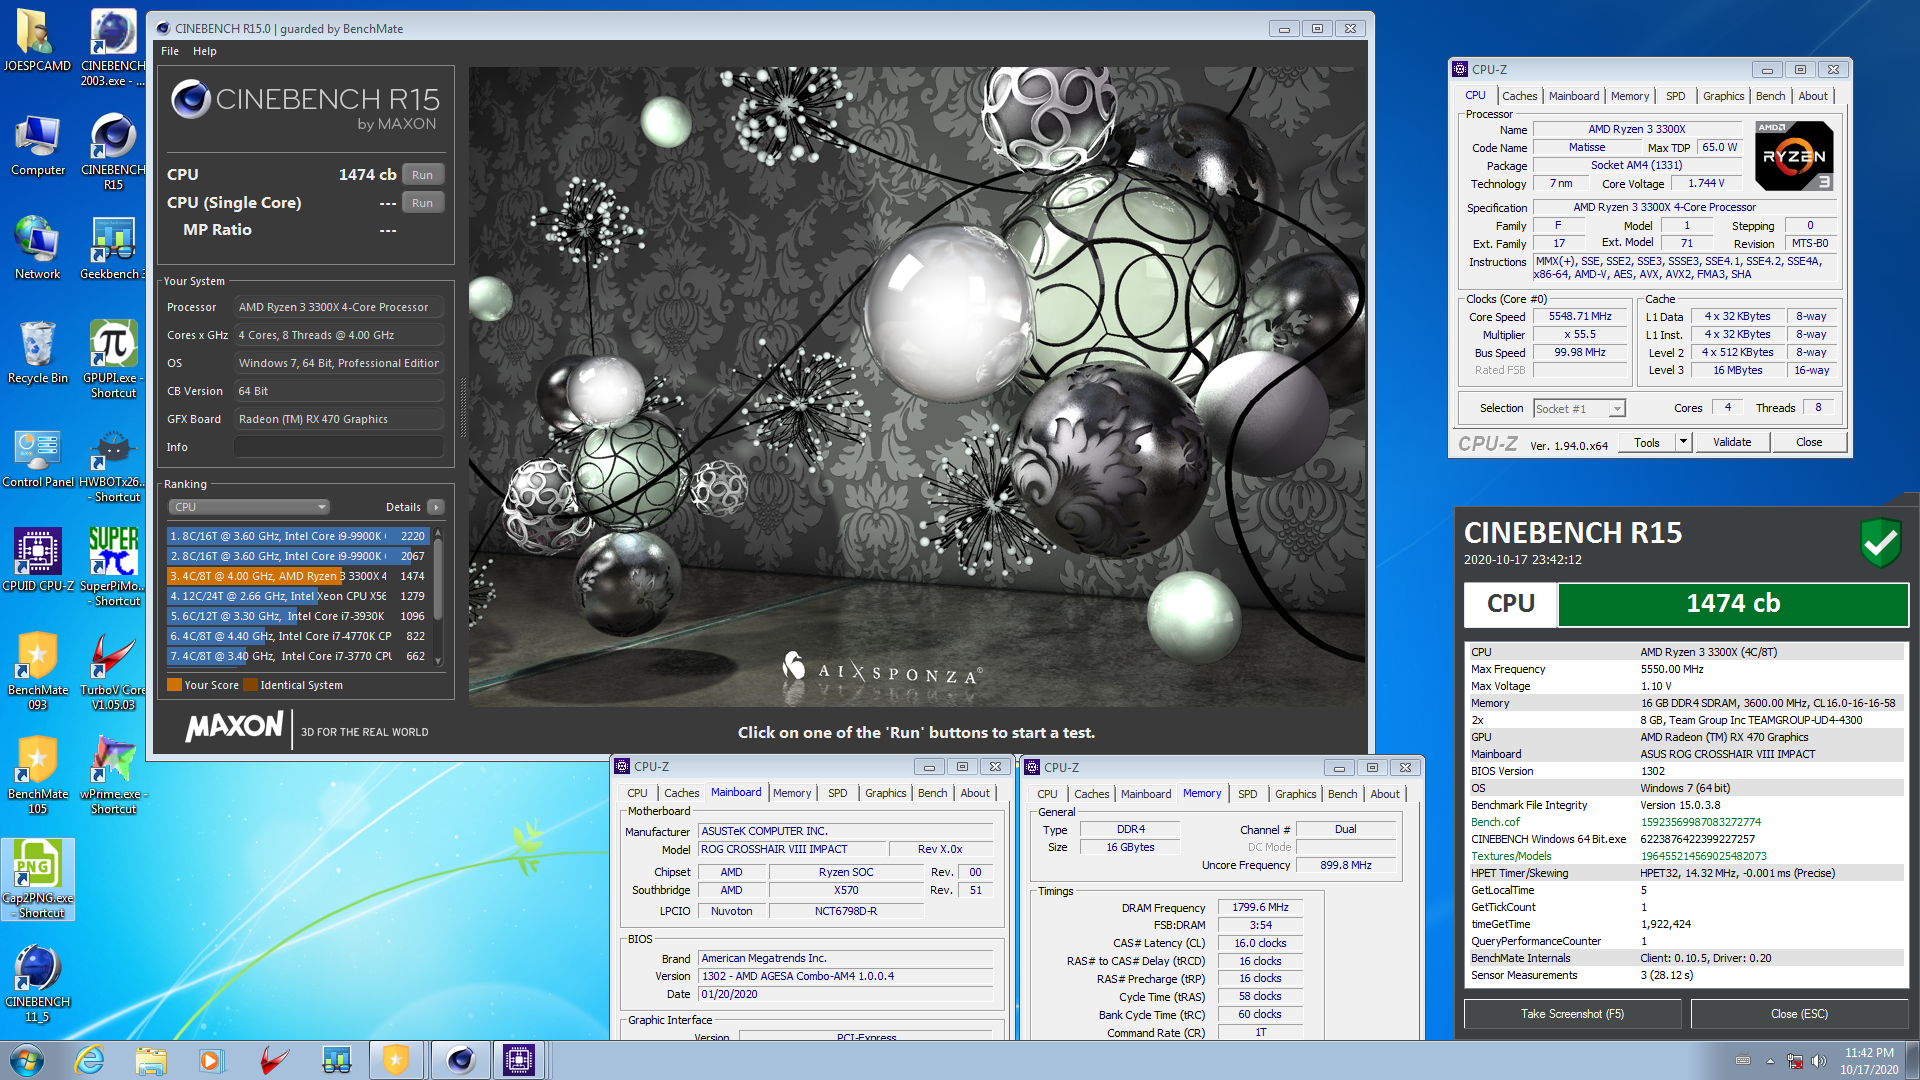The height and width of the screenshot is (1080, 1920).
Task: Open the Windows Start menu
Action: pyautogui.click(x=27, y=1060)
